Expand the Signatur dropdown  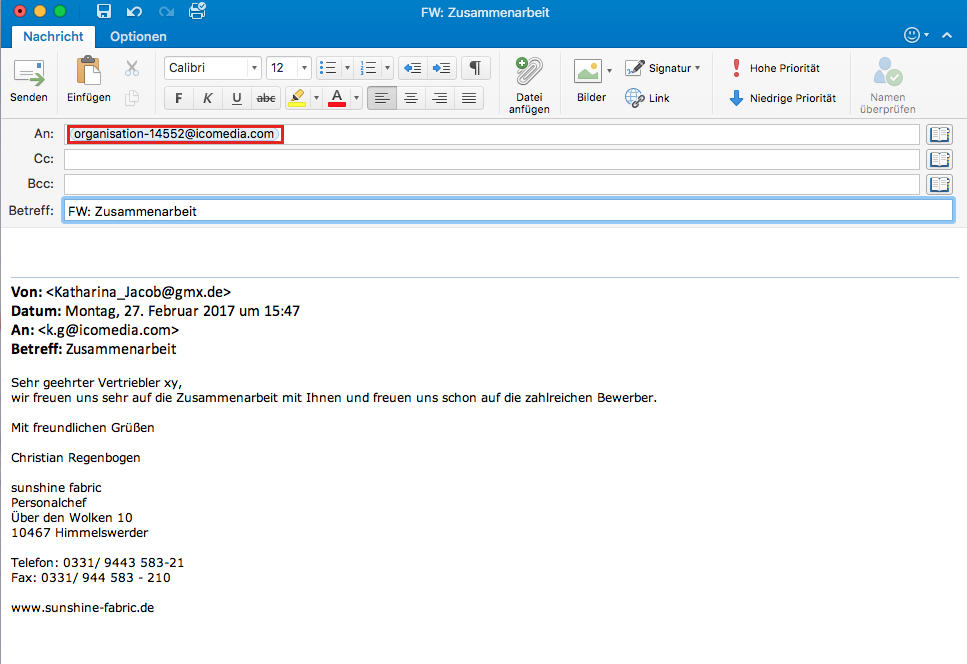click(697, 68)
